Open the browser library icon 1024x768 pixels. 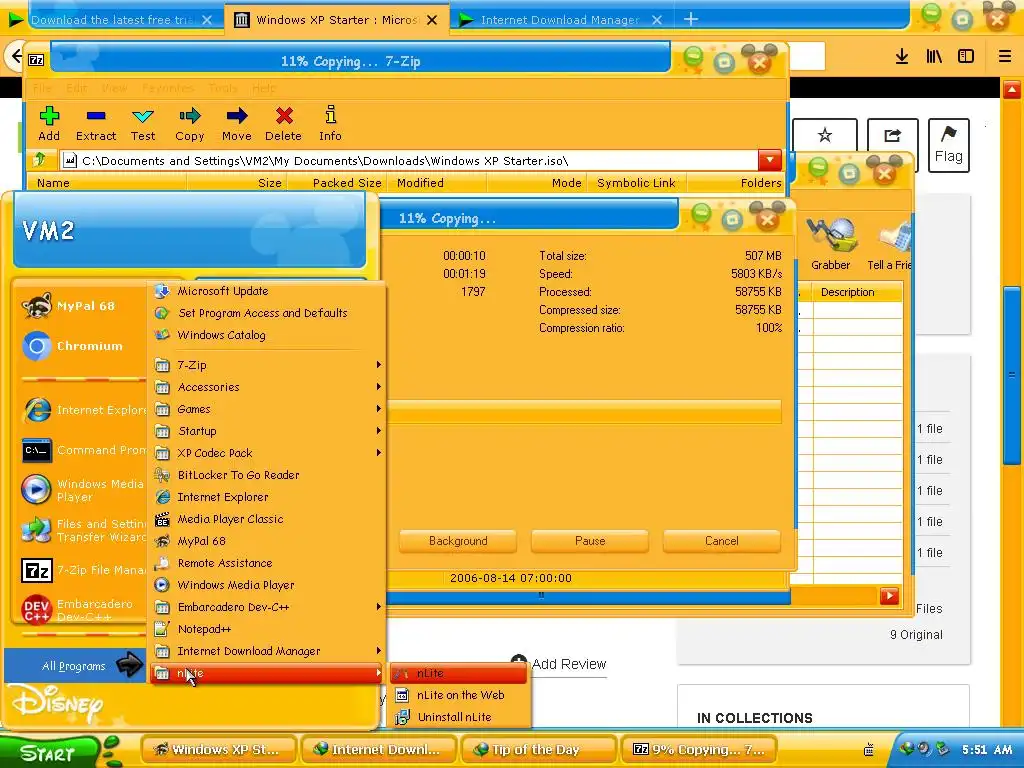934,57
